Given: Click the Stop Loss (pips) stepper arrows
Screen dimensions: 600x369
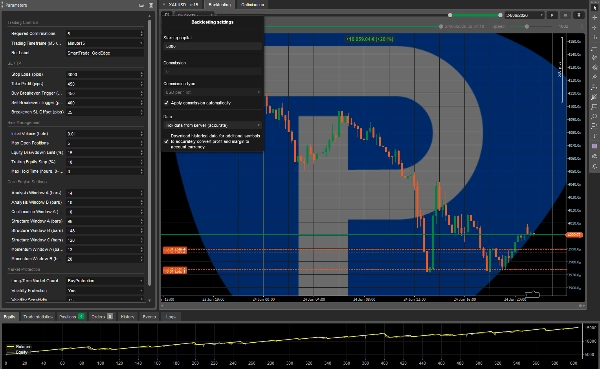Looking at the screenshot, I should (x=142, y=74).
